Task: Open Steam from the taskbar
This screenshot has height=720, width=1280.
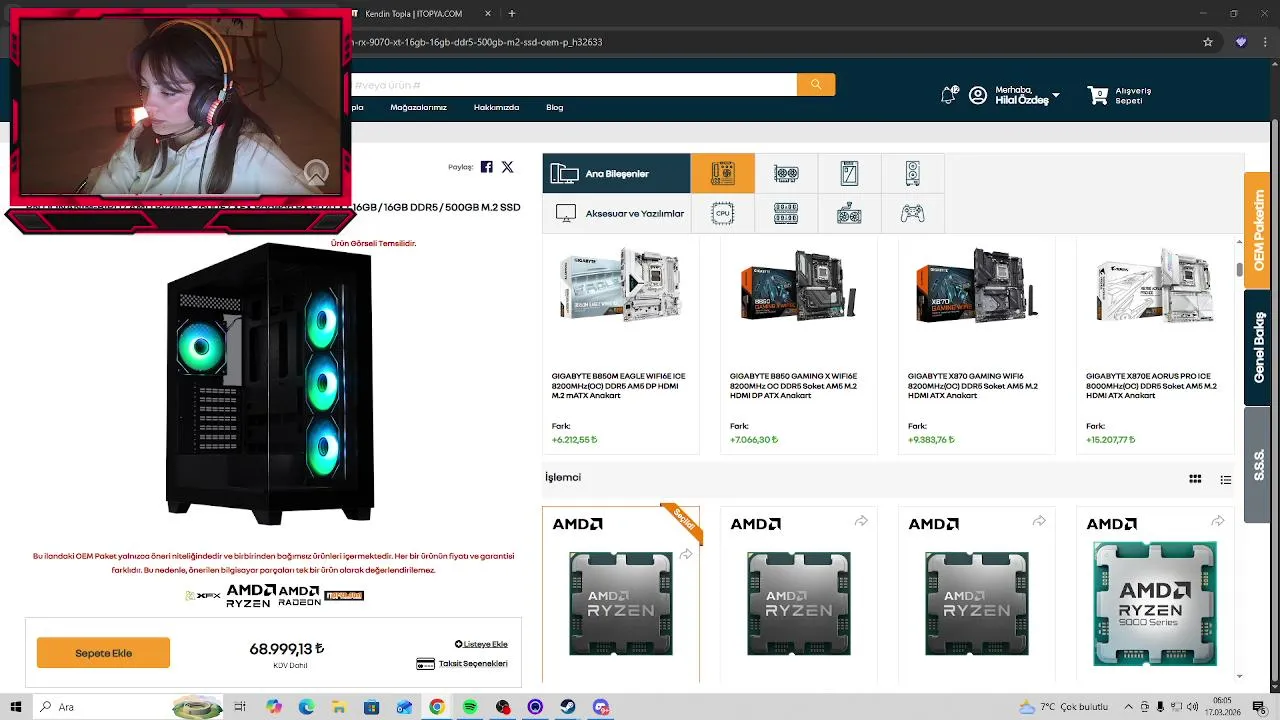Action: point(568,707)
